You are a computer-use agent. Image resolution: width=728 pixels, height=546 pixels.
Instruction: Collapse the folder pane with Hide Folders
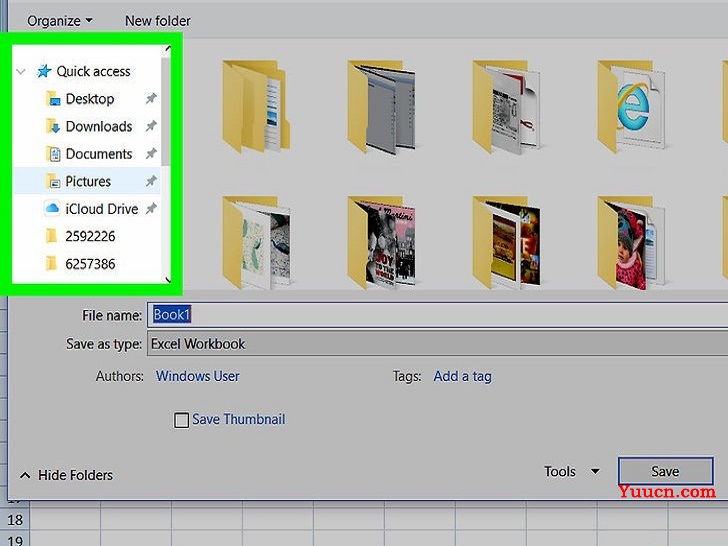66,475
